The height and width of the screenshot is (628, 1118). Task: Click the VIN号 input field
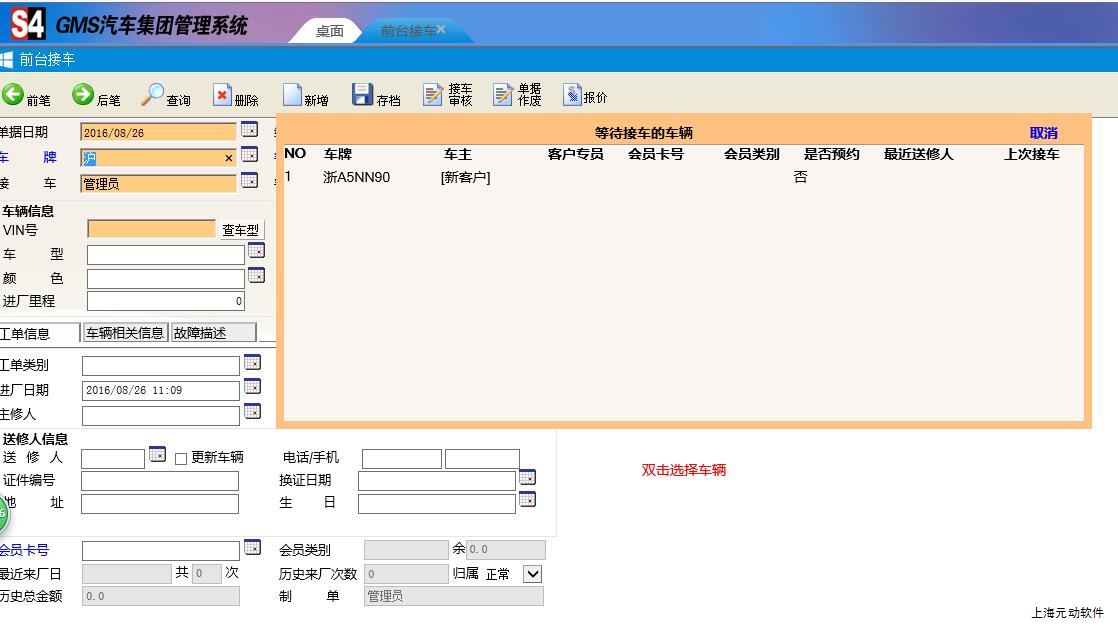coord(151,229)
